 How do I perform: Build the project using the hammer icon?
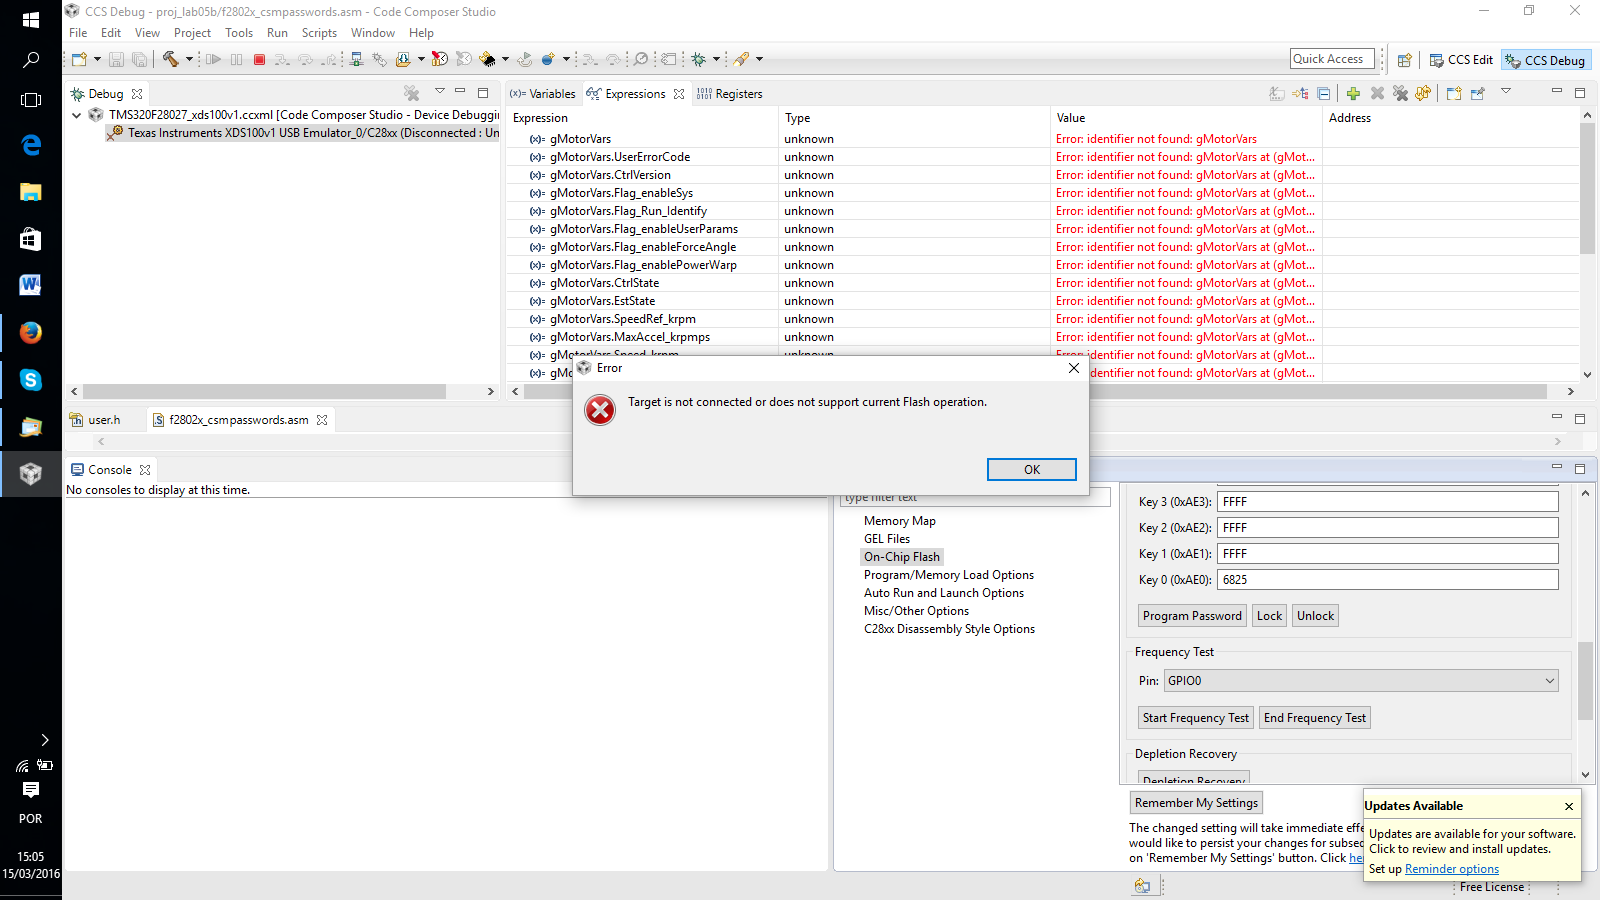[x=171, y=60]
